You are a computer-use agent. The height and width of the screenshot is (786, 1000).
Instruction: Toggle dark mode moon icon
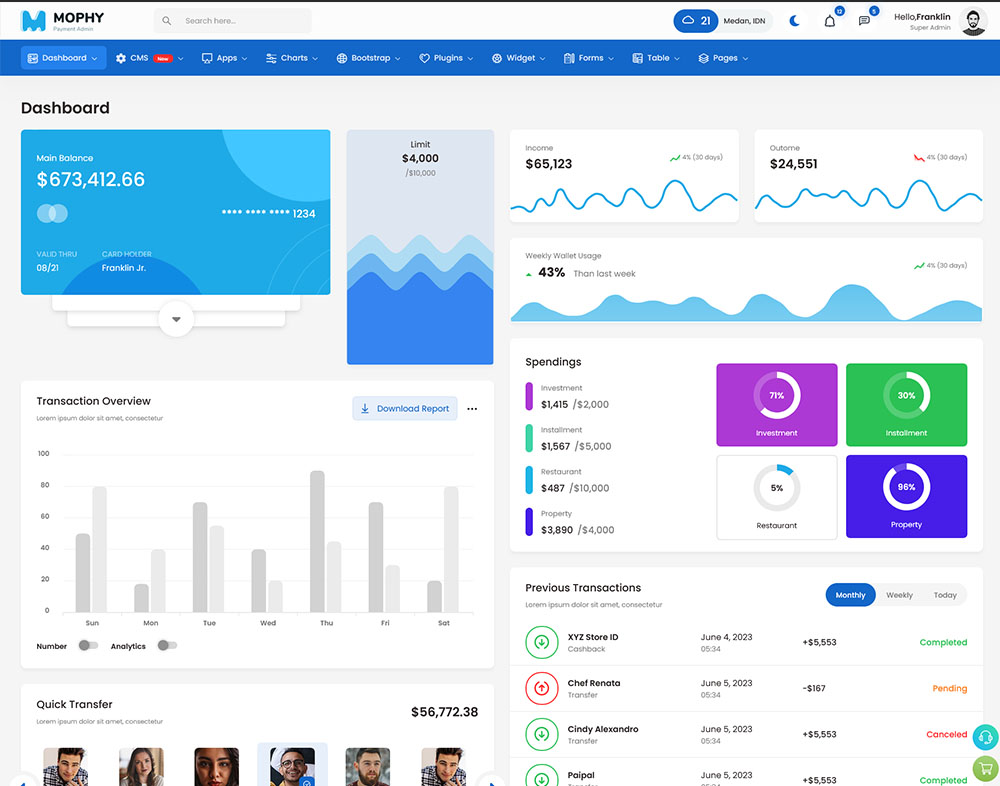click(x=795, y=21)
